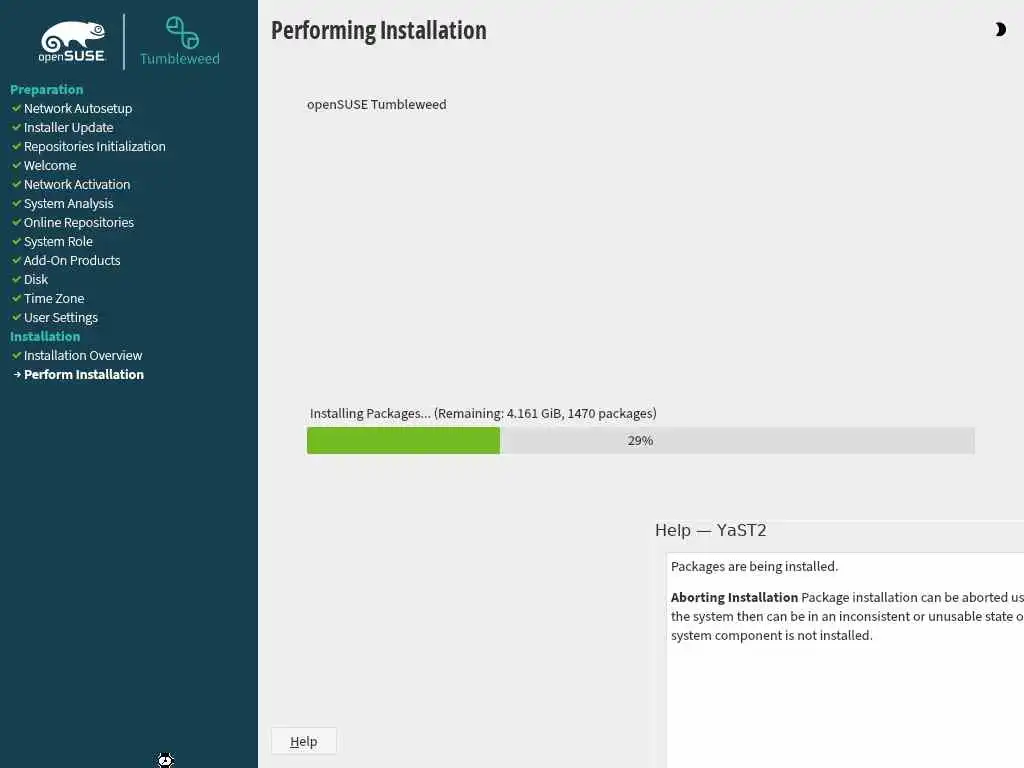This screenshot has width=1024, height=768.
Task: Click the Aborting Installation help heading
Action: pyautogui.click(x=734, y=597)
